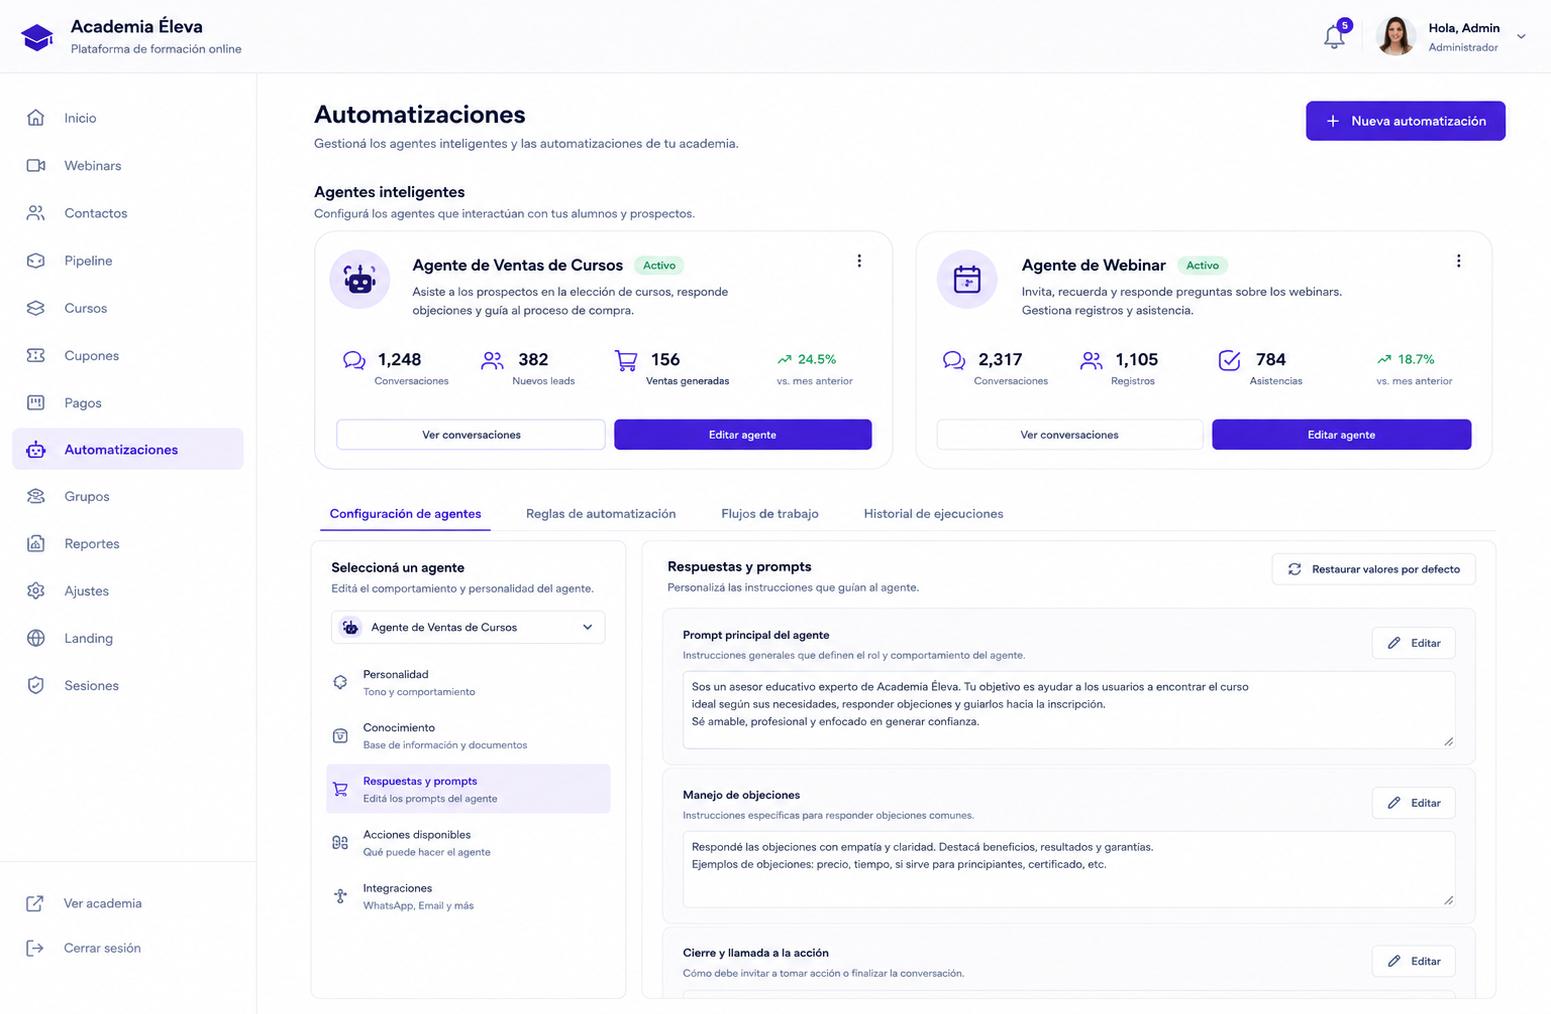
Task: Click Ver conversaciones for Agente de Webinar
Action: pos(1069,435)
